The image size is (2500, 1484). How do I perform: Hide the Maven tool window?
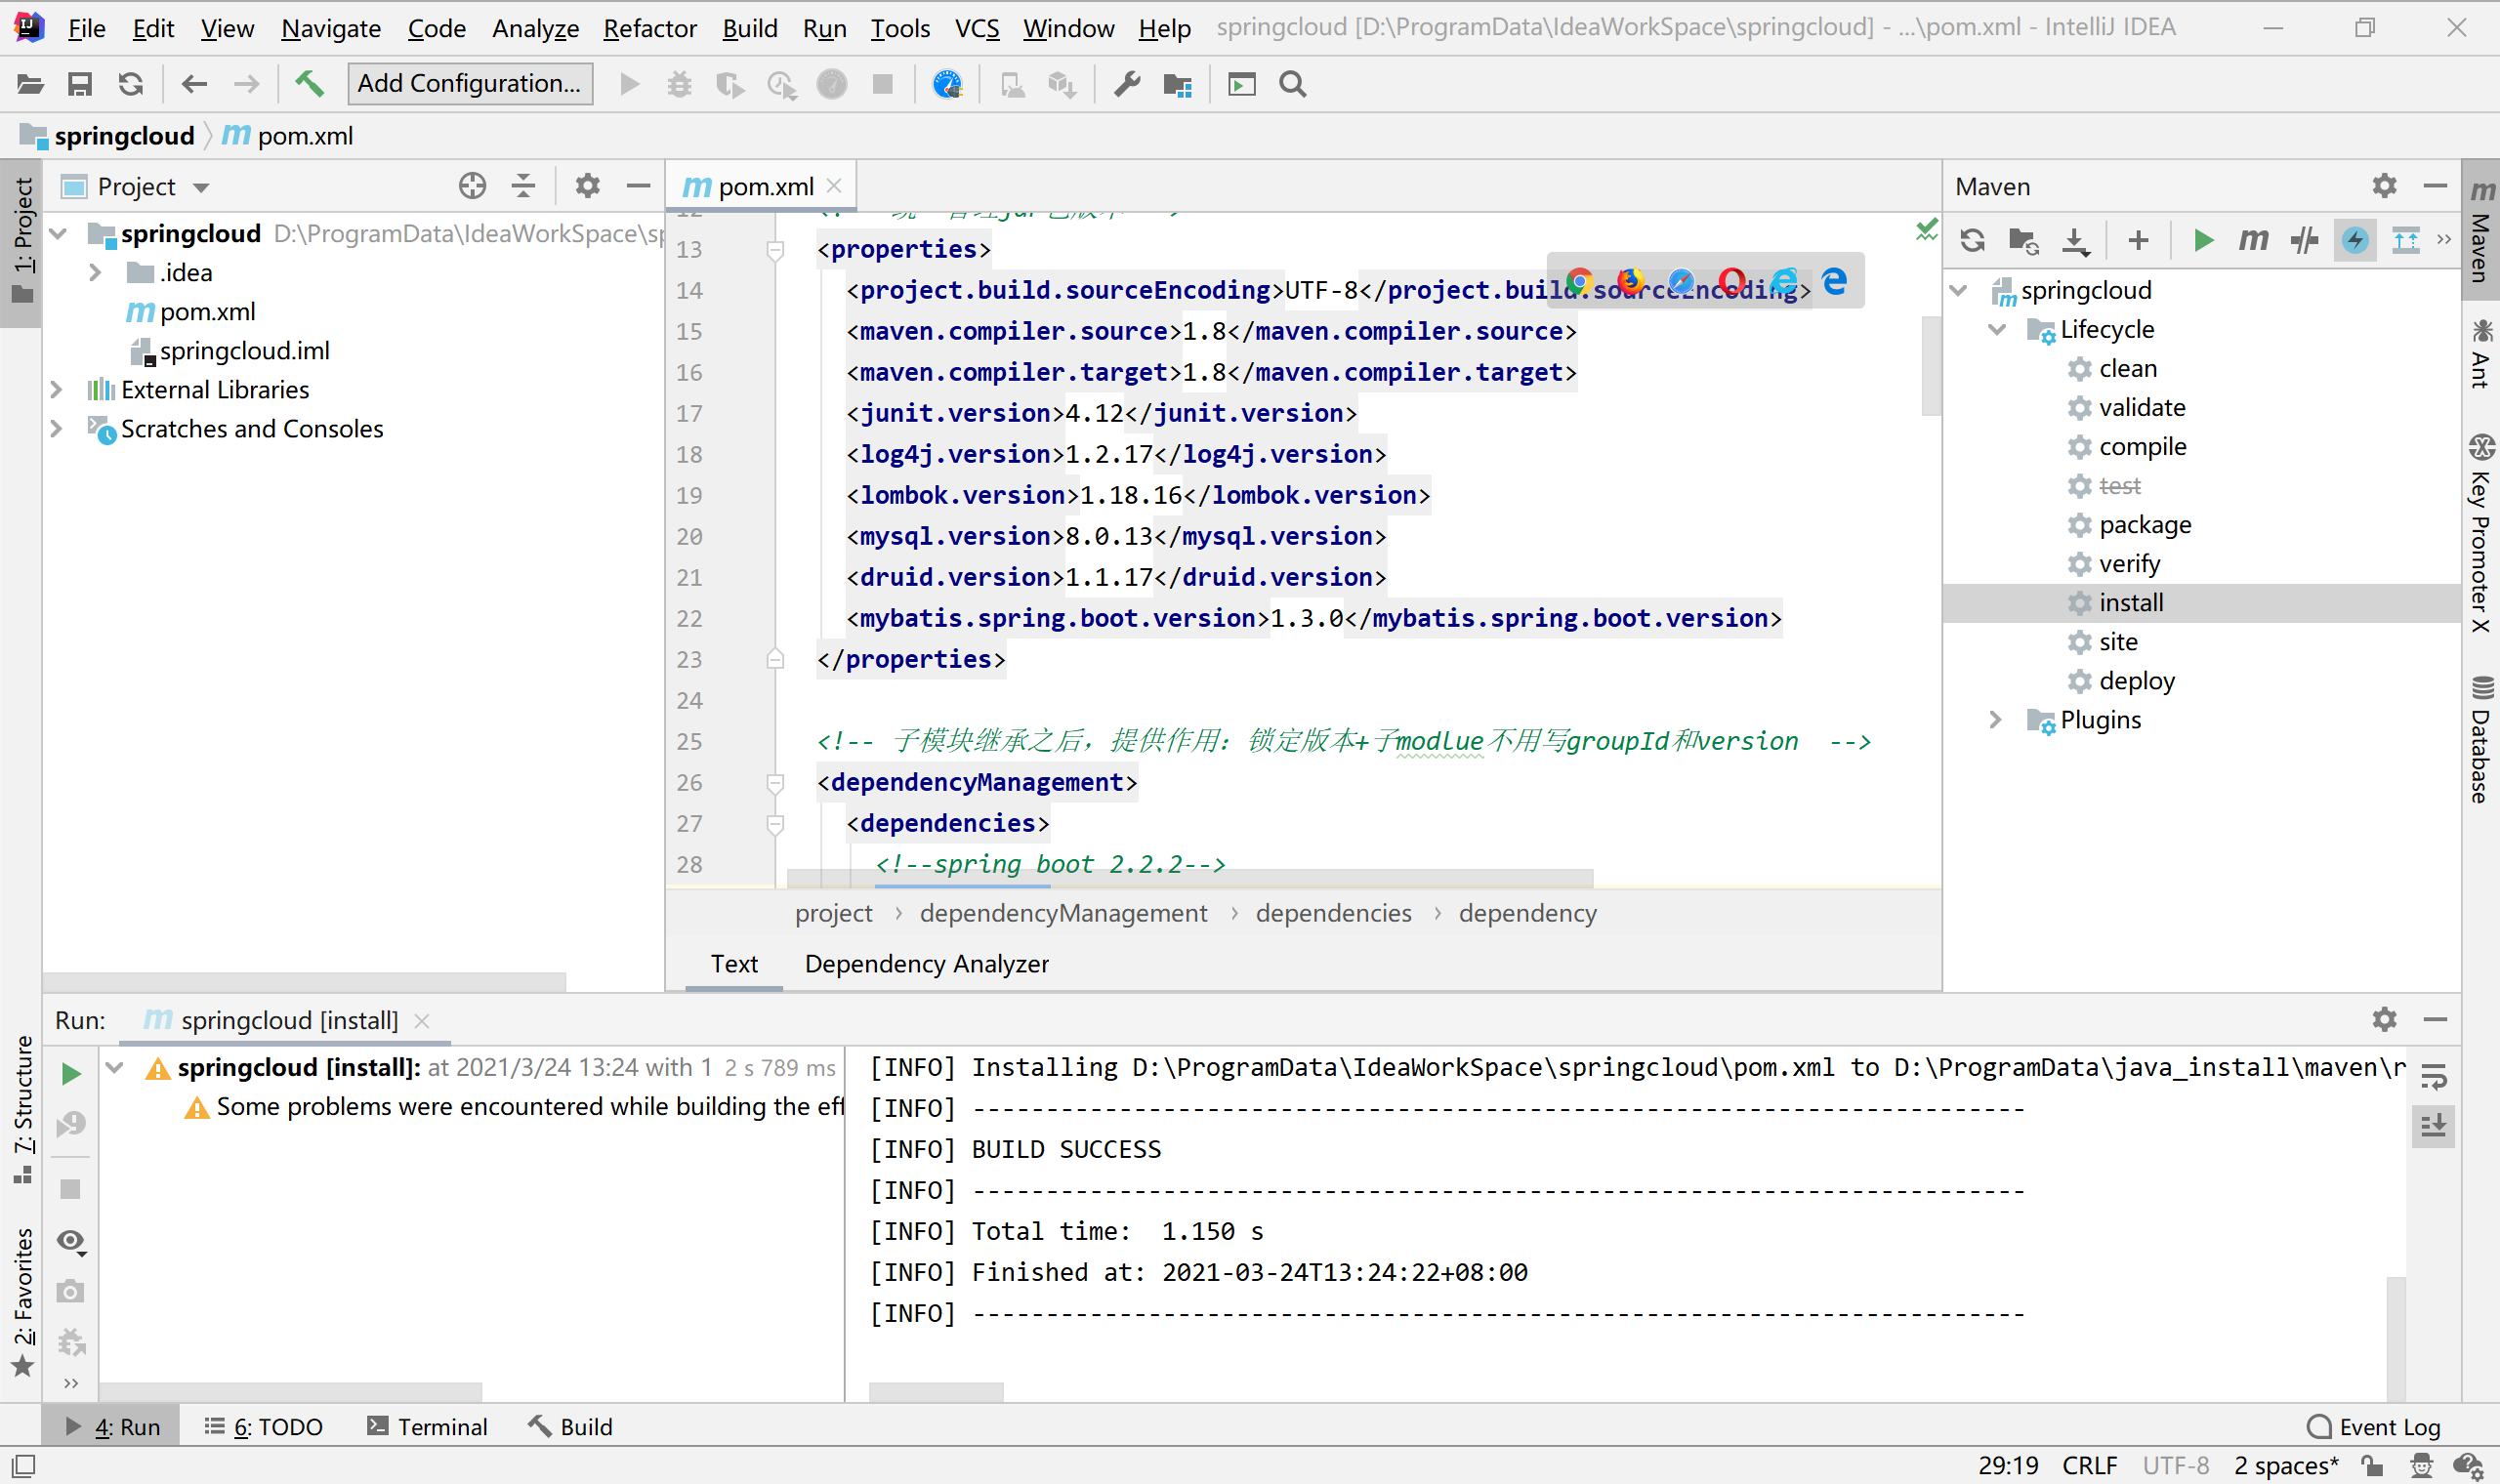[x=2436, y=186]
